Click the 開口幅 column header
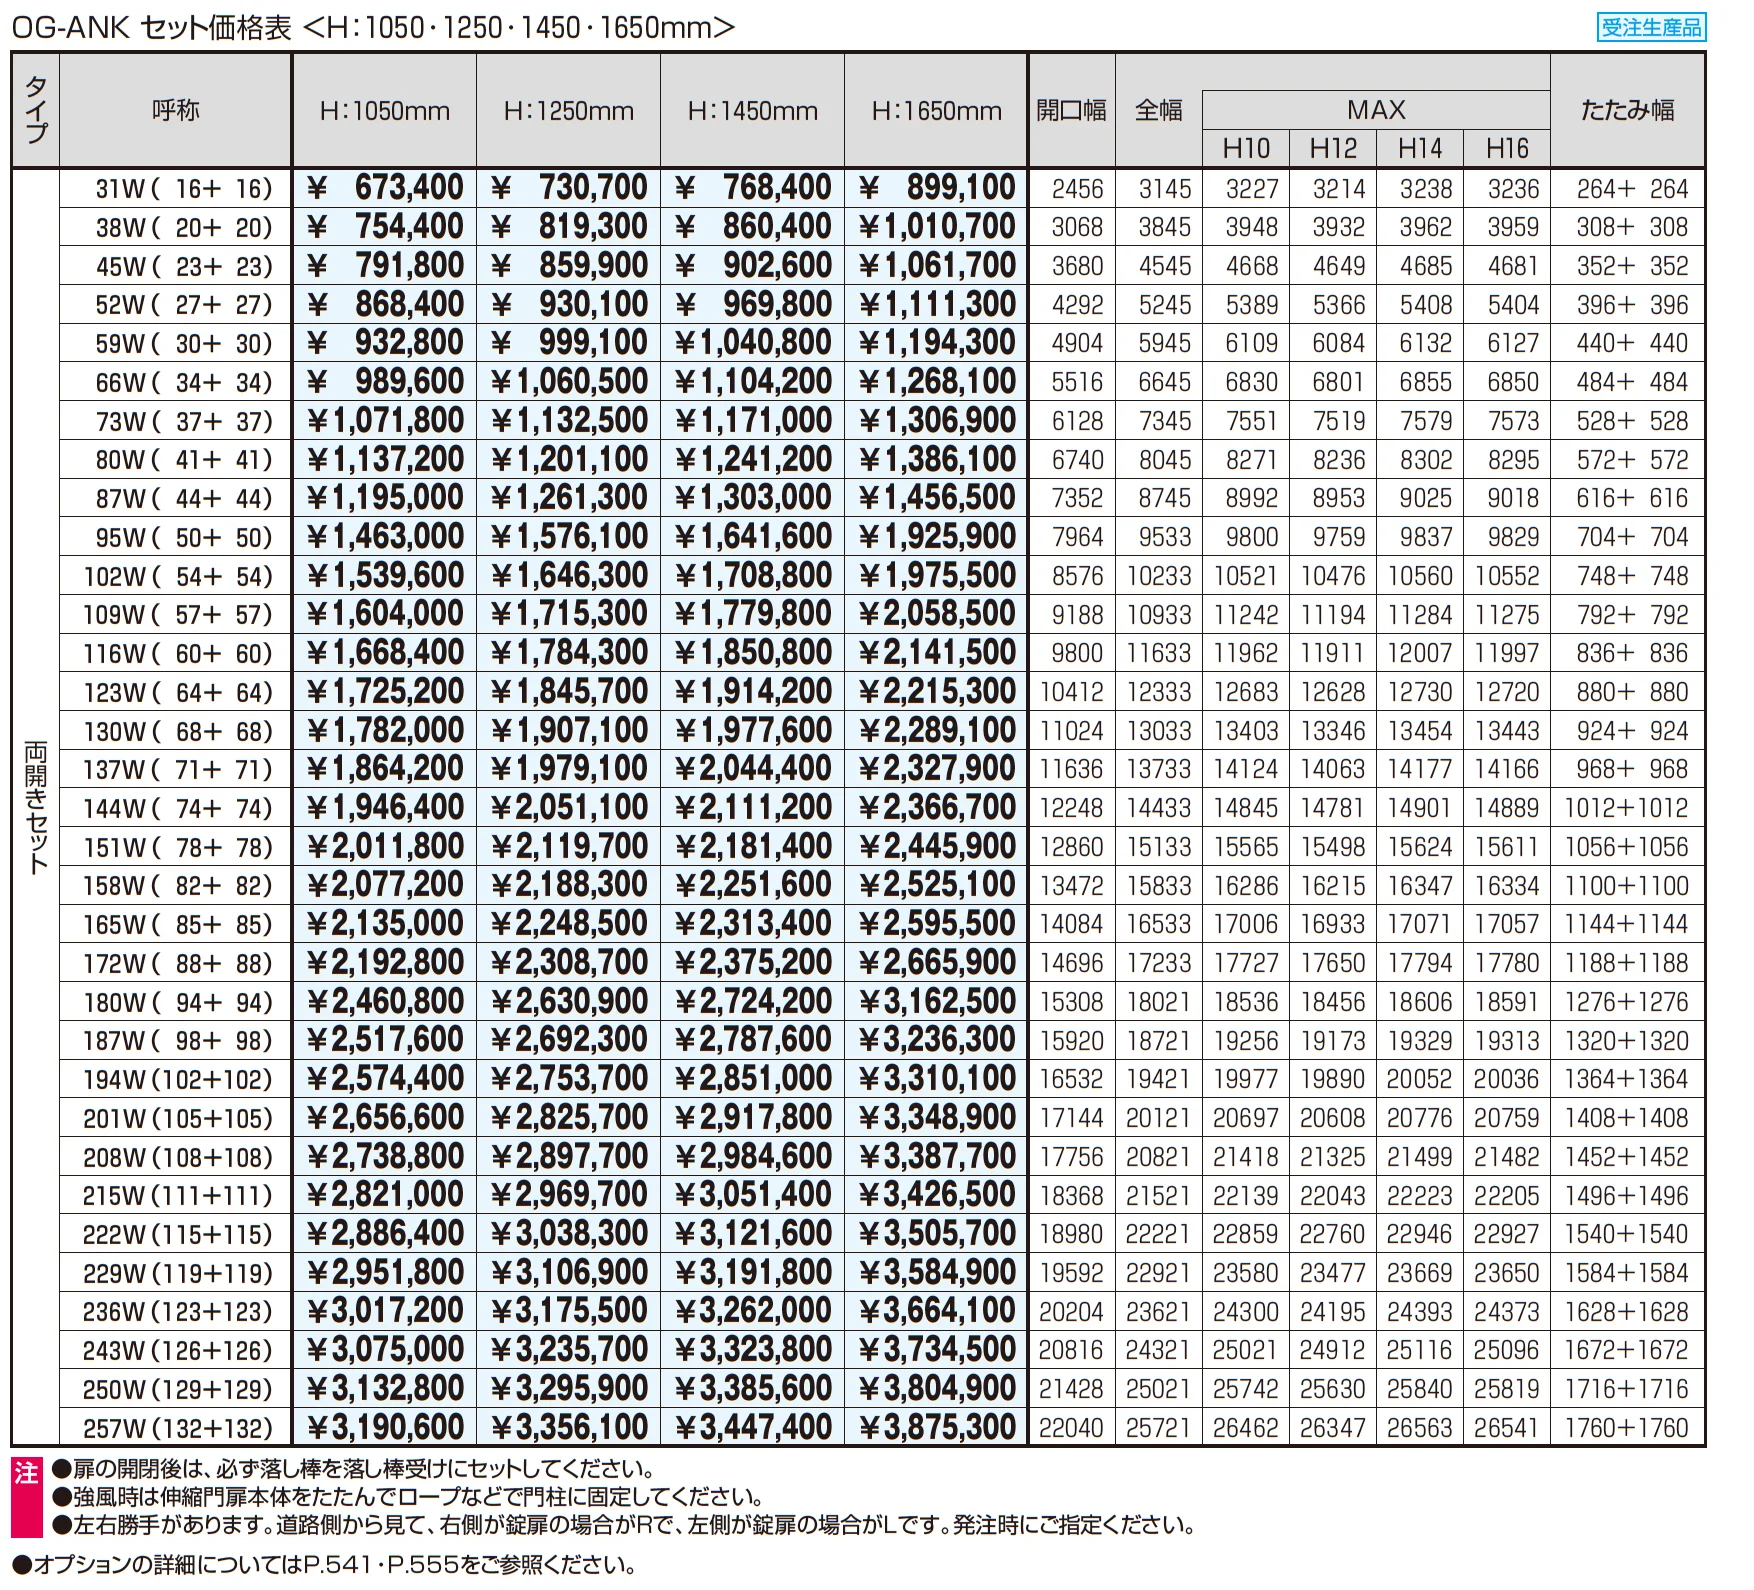 tap(1071, 110)
